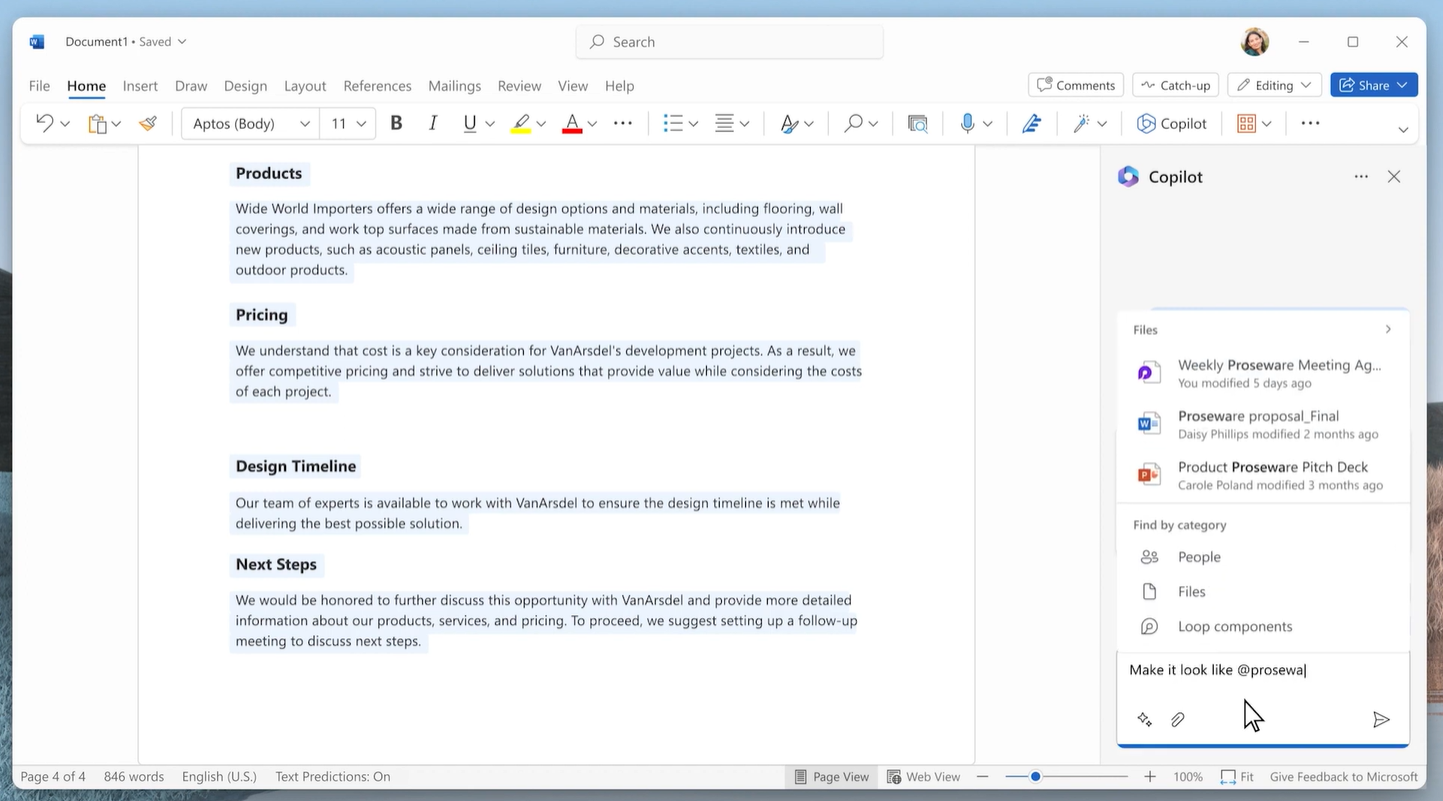Click the Catch-up button
Screen dimensions: 1443x801
(1176, 85)
